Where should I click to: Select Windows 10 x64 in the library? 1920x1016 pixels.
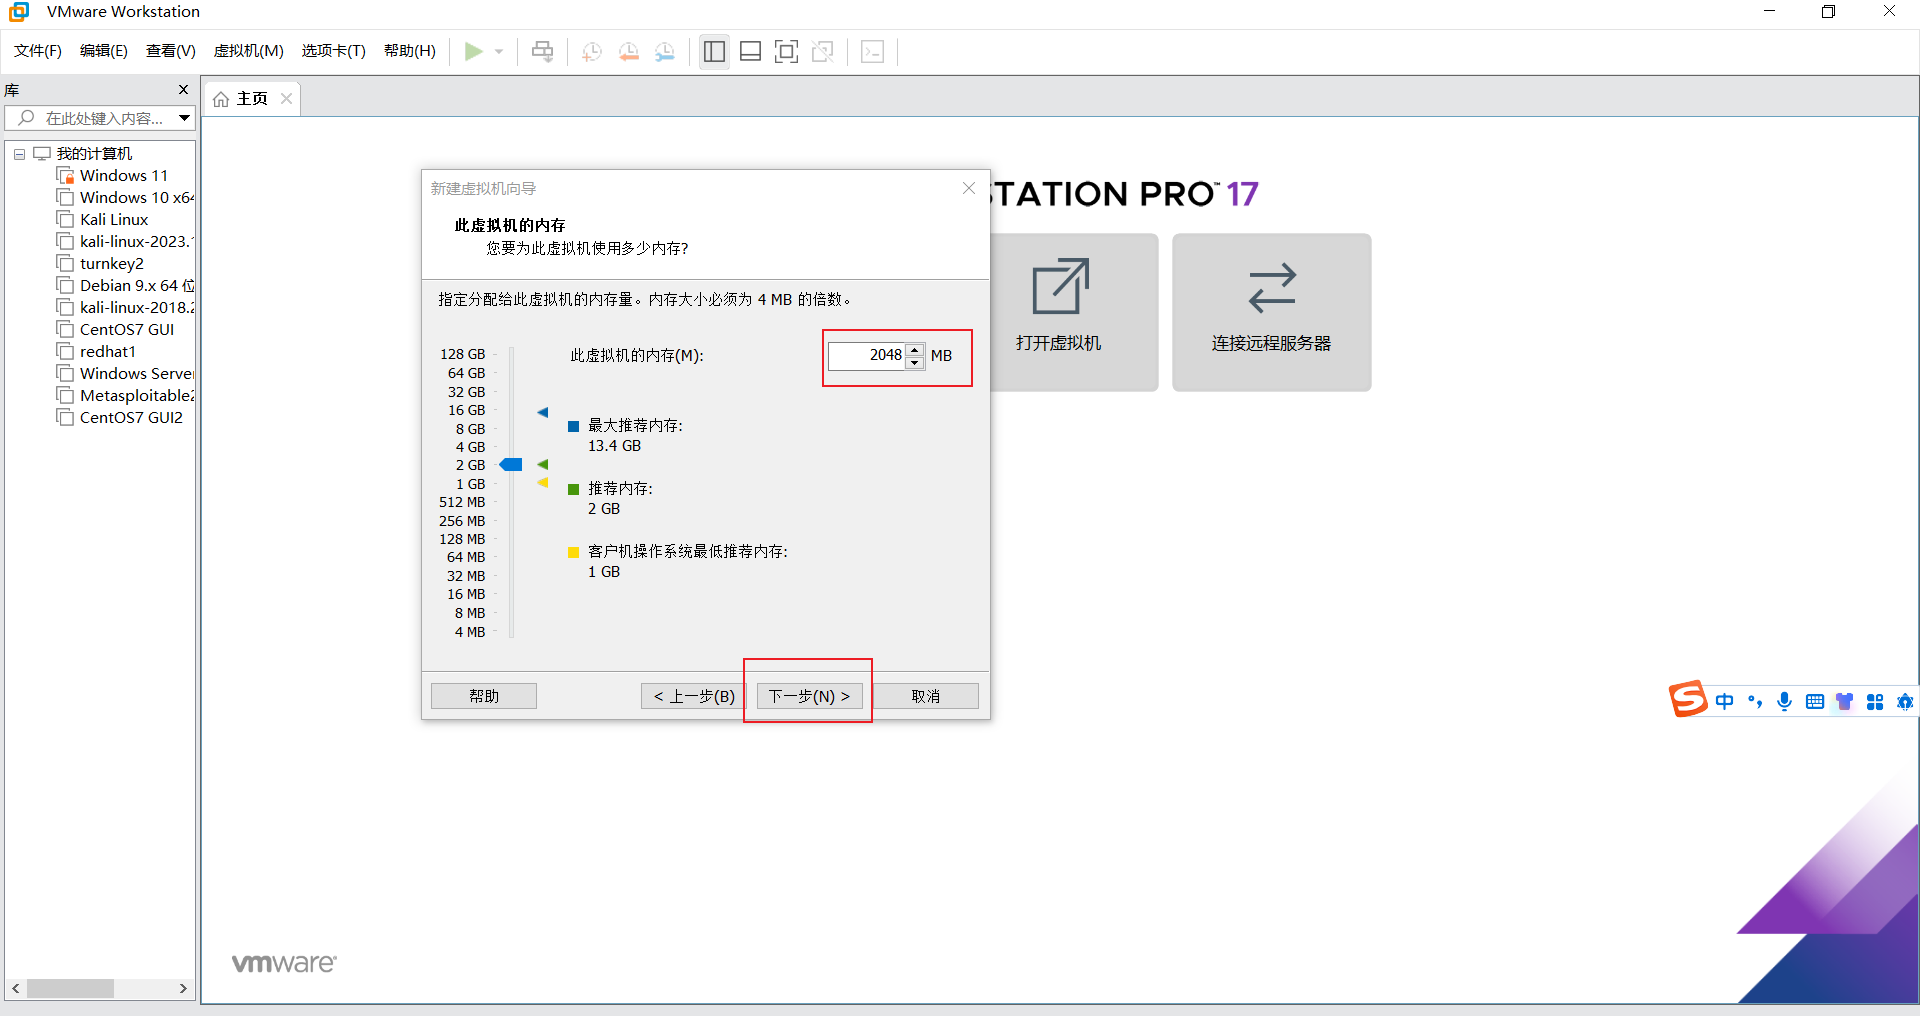[x=126, y=198]
